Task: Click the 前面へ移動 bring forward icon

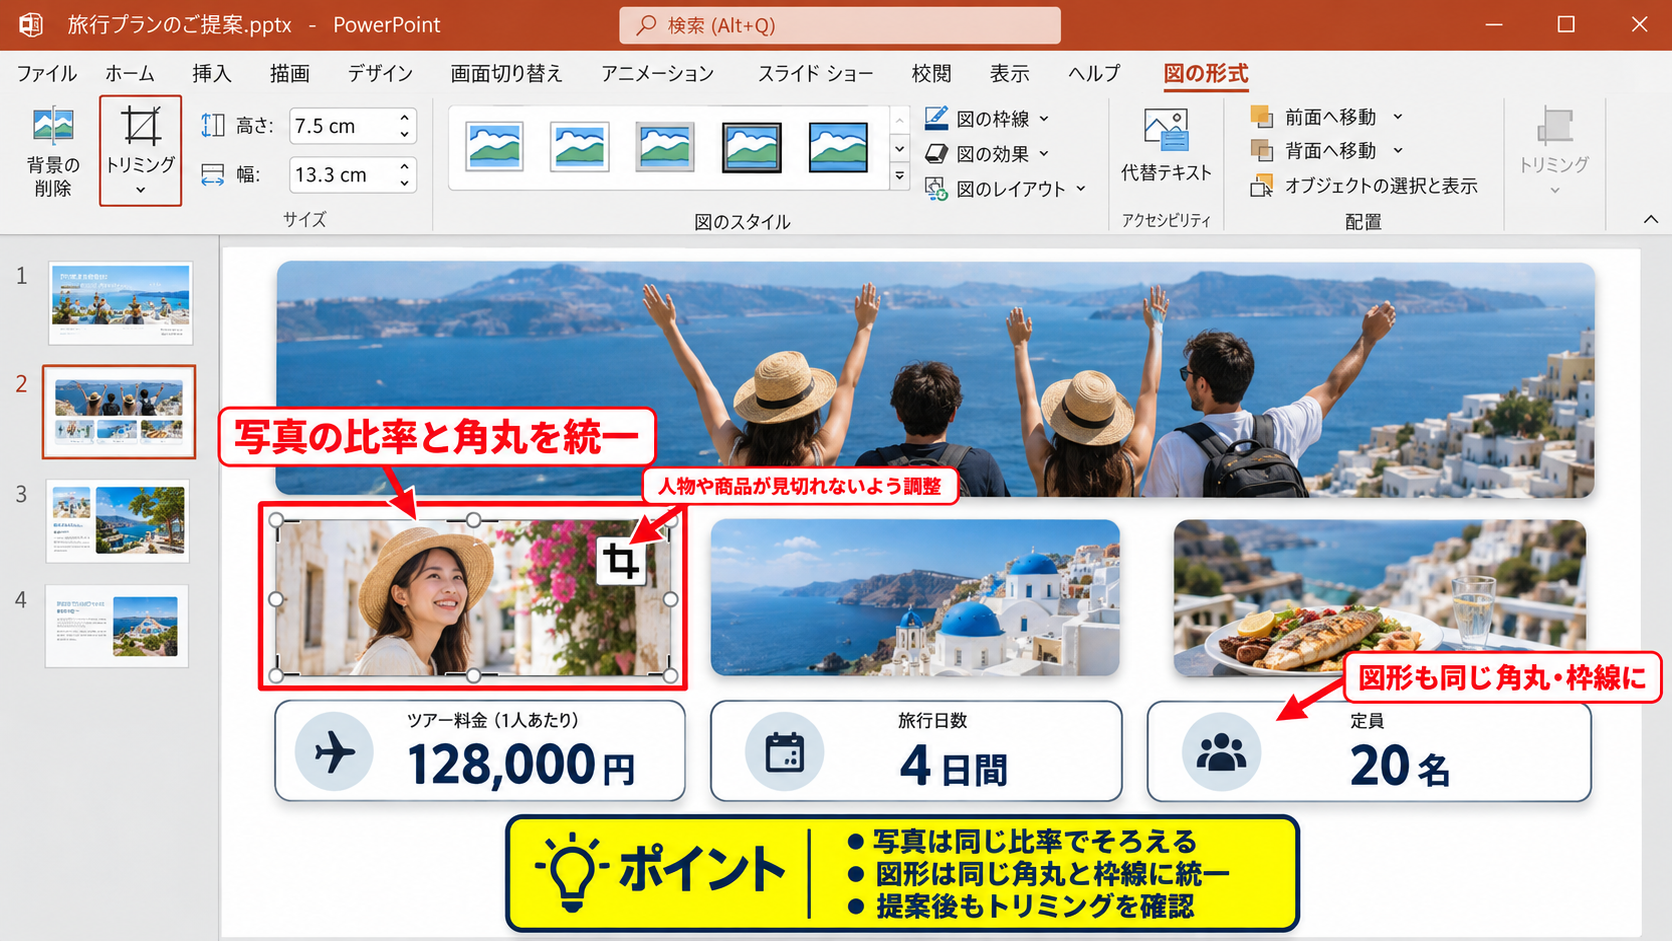Action: click(1262, 117)
